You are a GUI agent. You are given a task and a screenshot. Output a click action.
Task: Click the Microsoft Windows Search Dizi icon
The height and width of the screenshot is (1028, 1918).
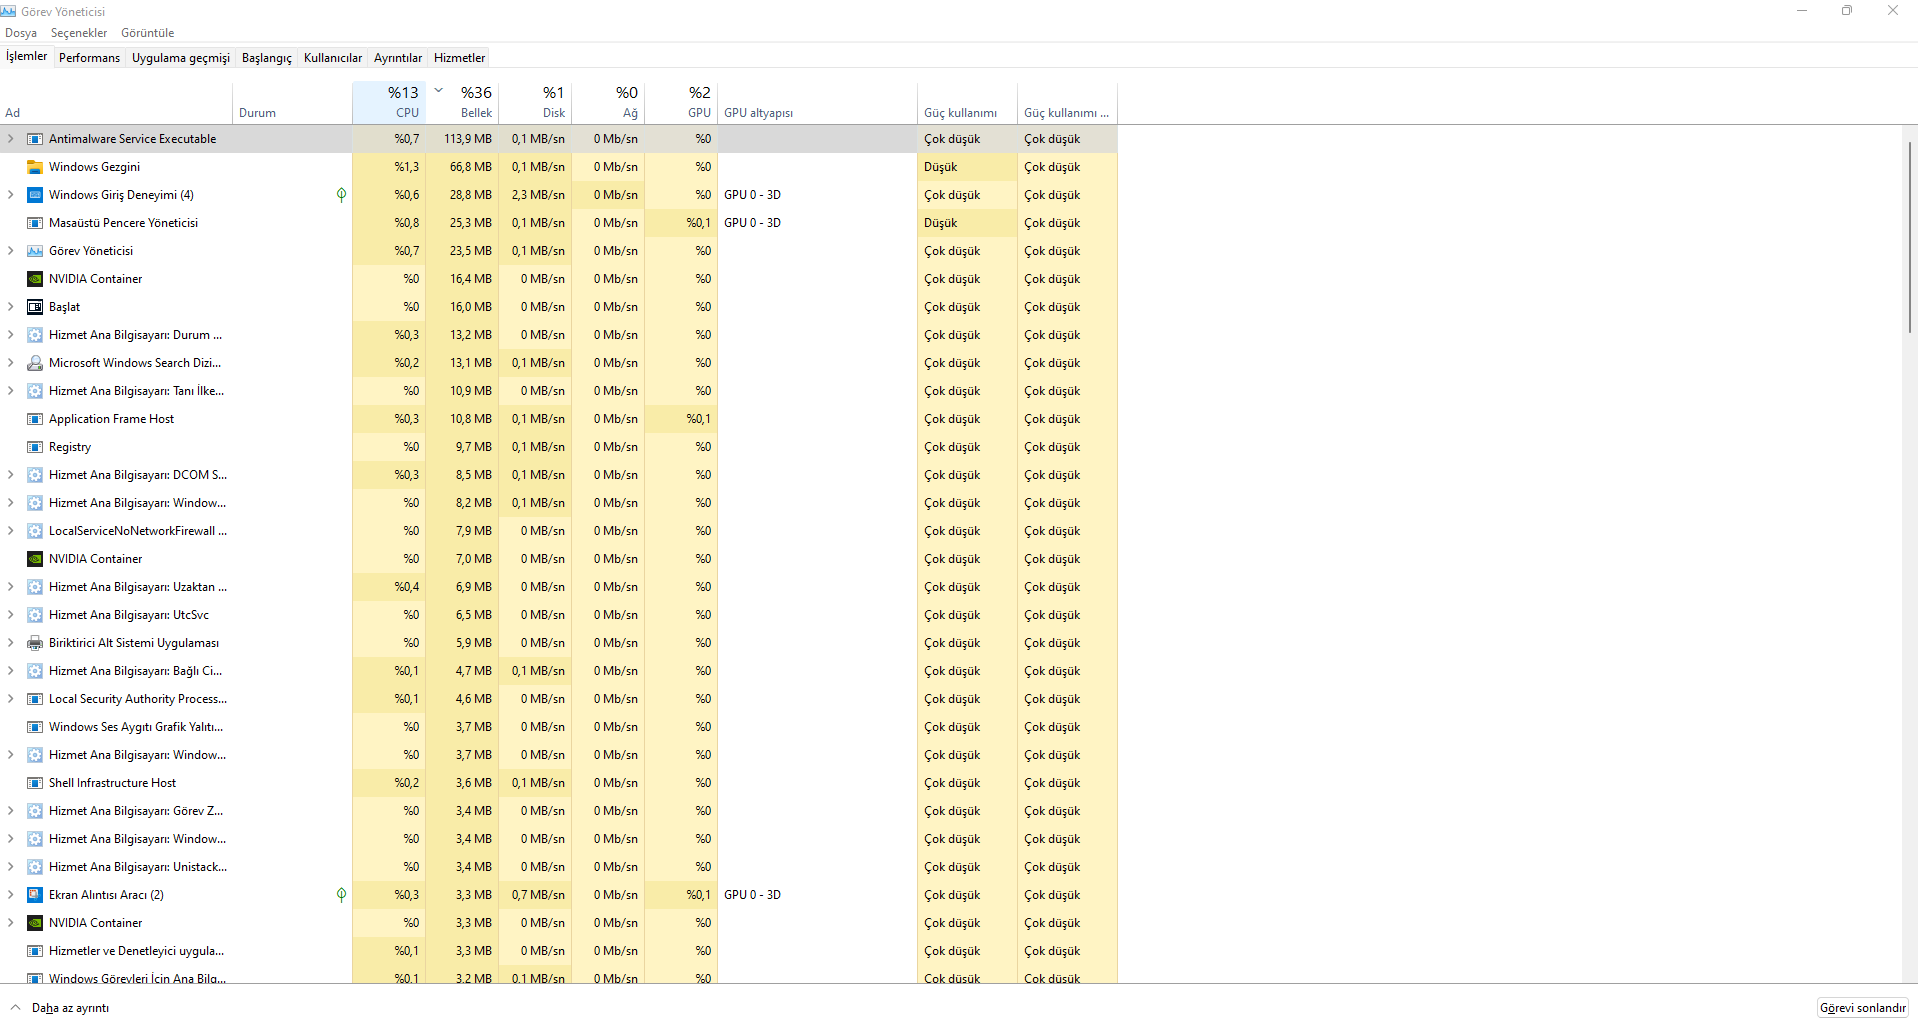tap(35, 363)
